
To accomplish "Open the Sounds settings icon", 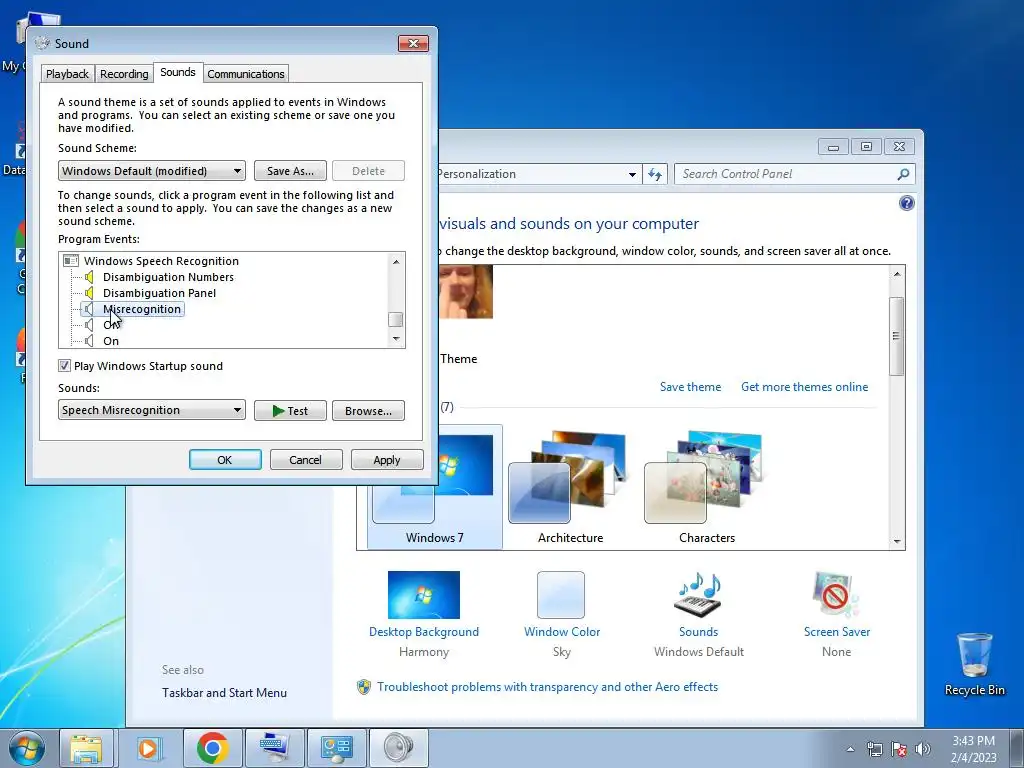I will click(698, 595).
